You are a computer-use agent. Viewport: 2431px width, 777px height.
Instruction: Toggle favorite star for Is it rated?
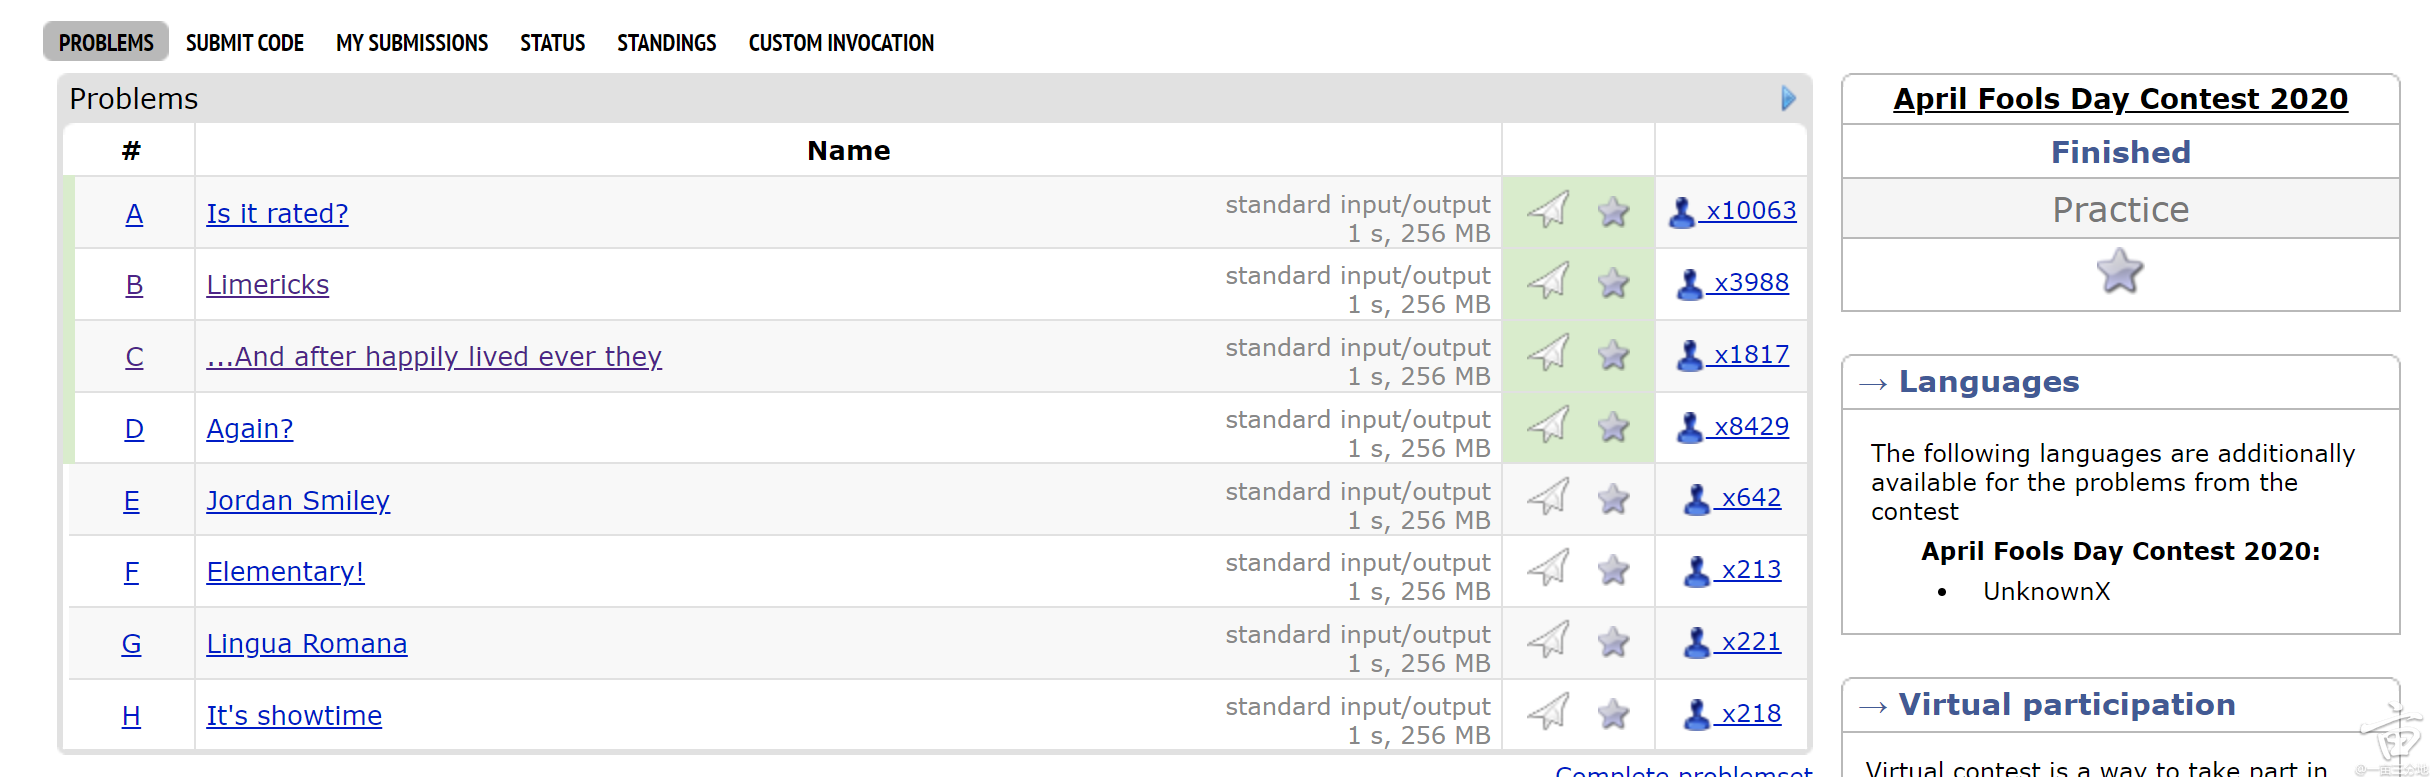(x=1613, y=212)
